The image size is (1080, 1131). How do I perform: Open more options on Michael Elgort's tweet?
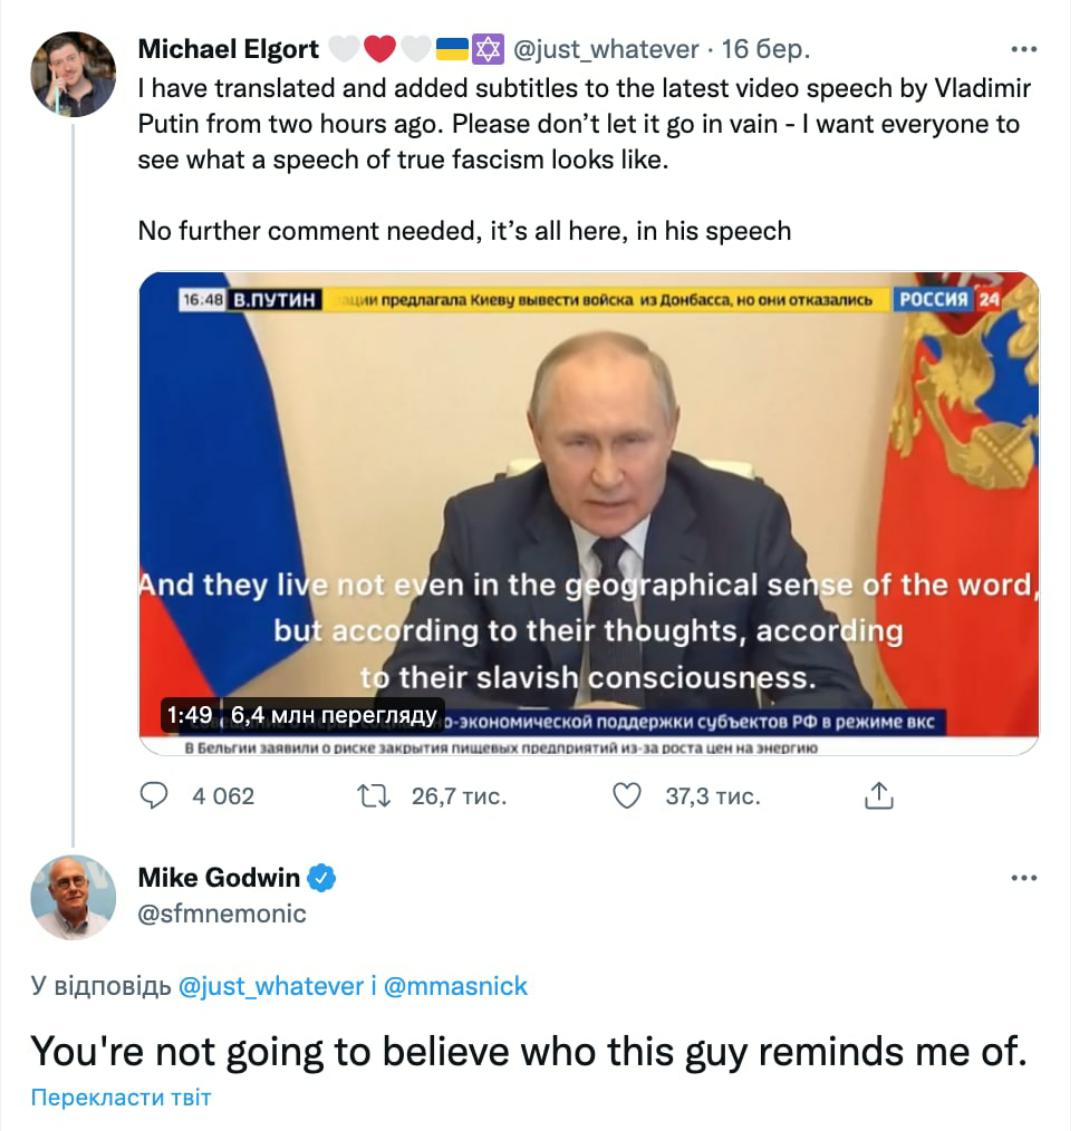(x=1023, y=49)
